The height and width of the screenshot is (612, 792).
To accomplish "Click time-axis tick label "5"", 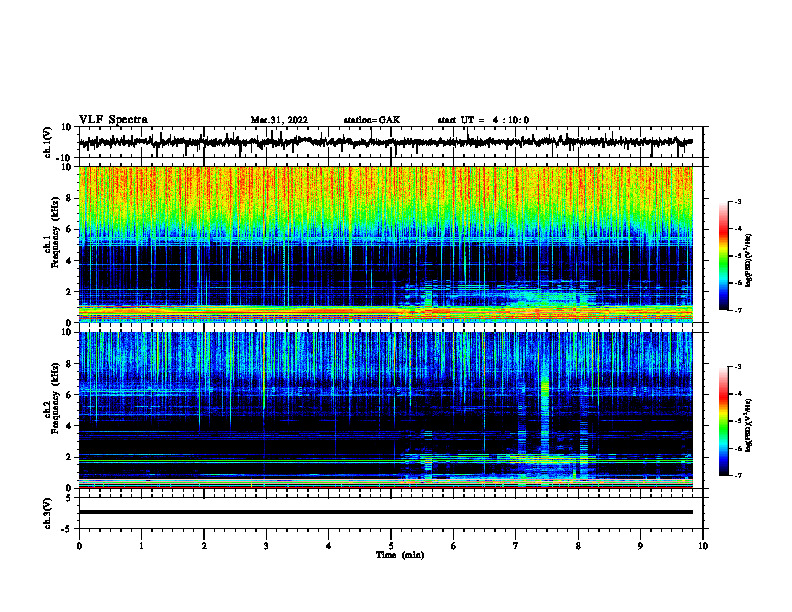I will [x=391, y=546].
